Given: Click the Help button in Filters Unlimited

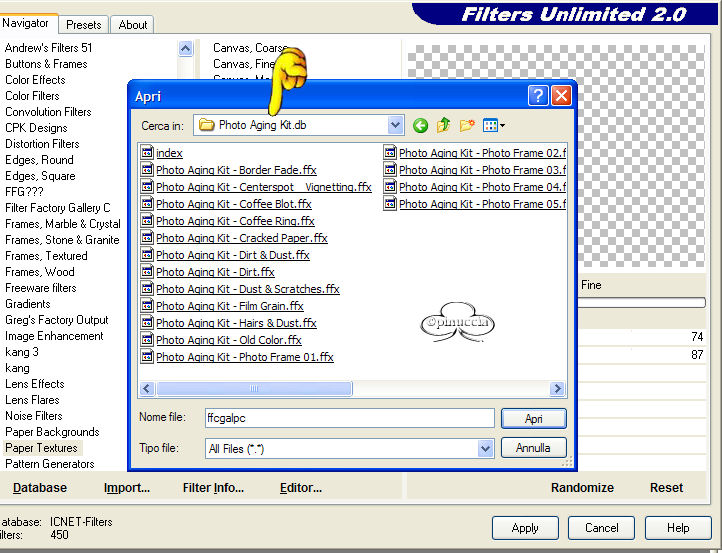Looking at the screenshot, I should (x=678, y=528).
